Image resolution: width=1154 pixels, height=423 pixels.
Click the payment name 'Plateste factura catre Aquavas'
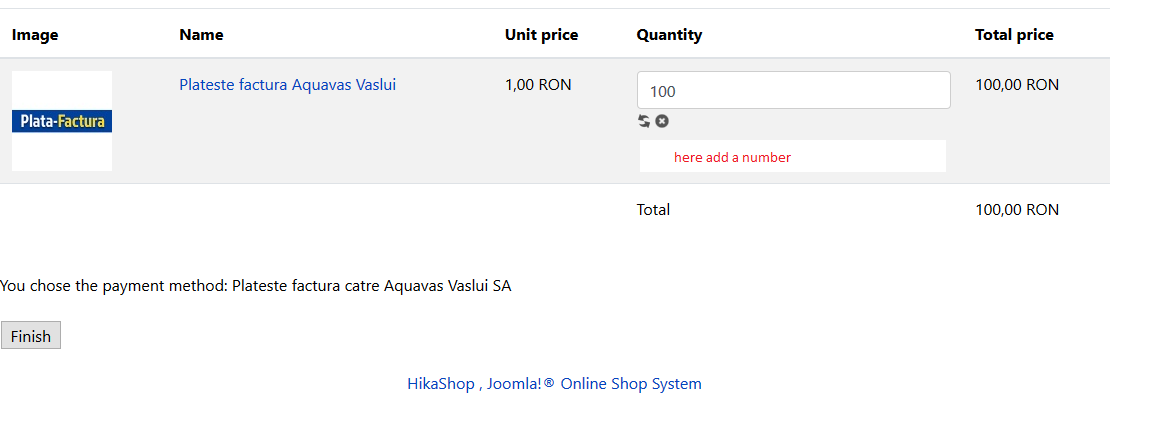coord(371,286)
